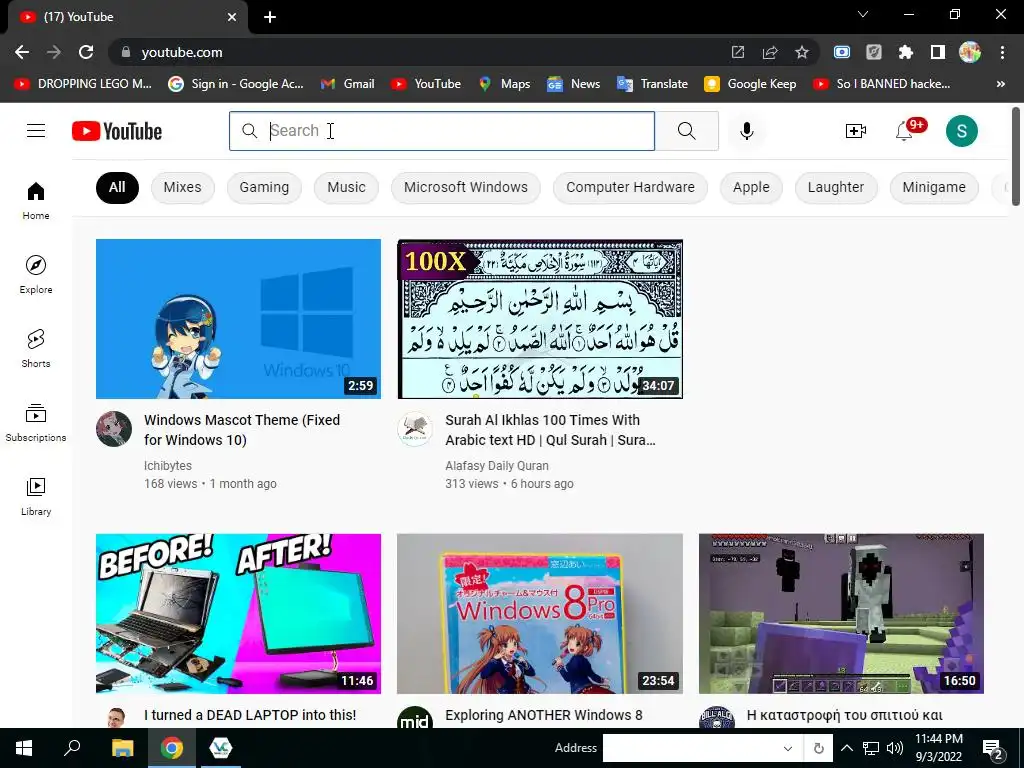
Task: Select the Music filter chip
Action: [x=346, y=187]
